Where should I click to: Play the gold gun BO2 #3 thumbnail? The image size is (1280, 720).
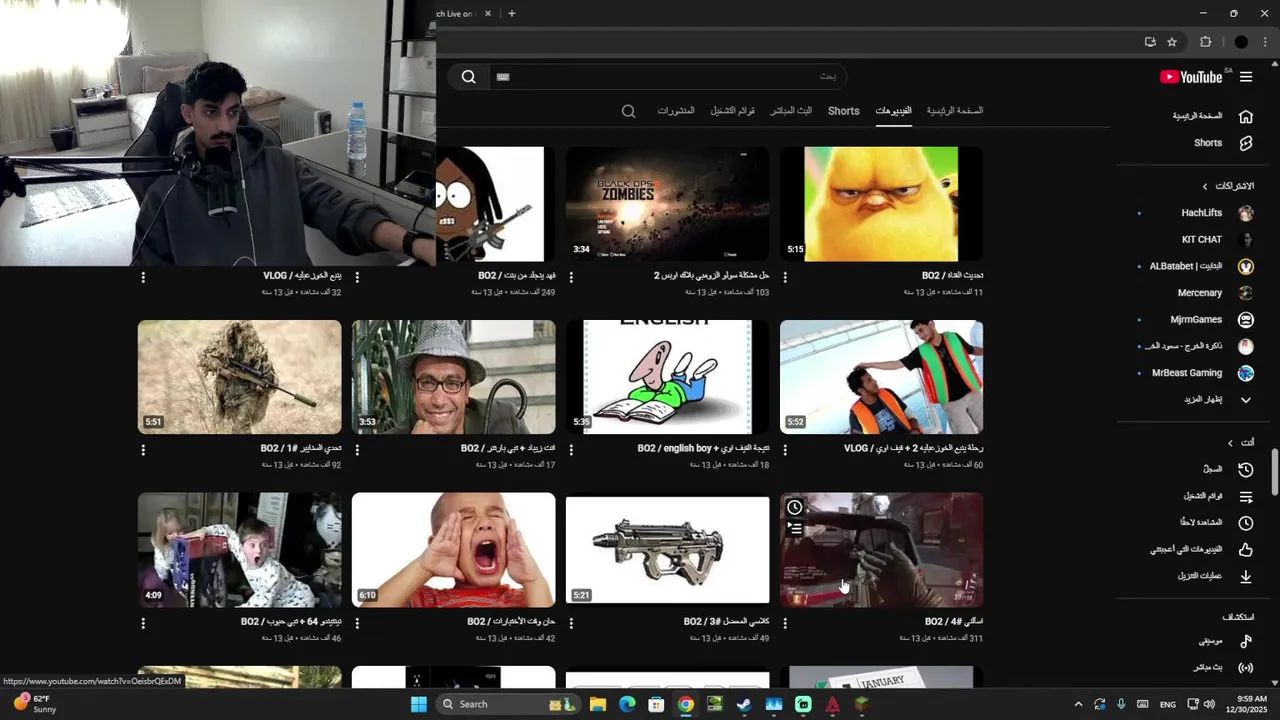point(667,550)
